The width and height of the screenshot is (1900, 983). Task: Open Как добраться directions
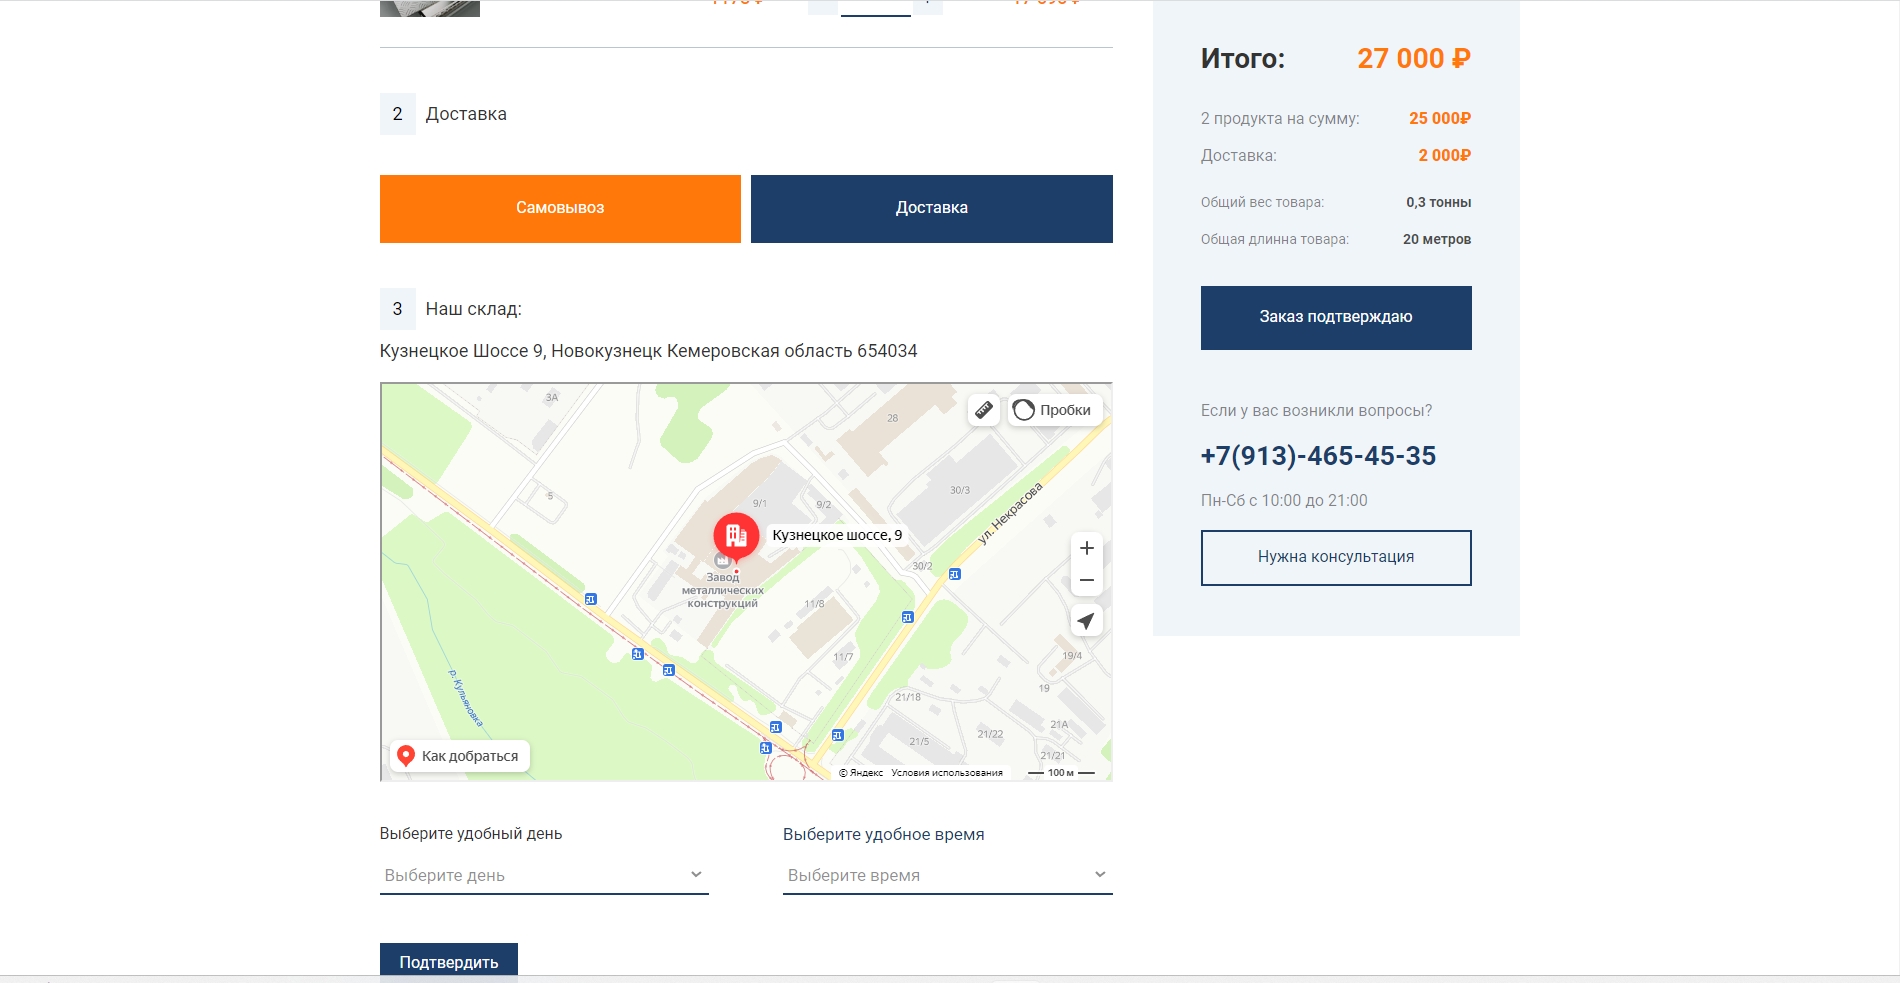coord(459,756)
